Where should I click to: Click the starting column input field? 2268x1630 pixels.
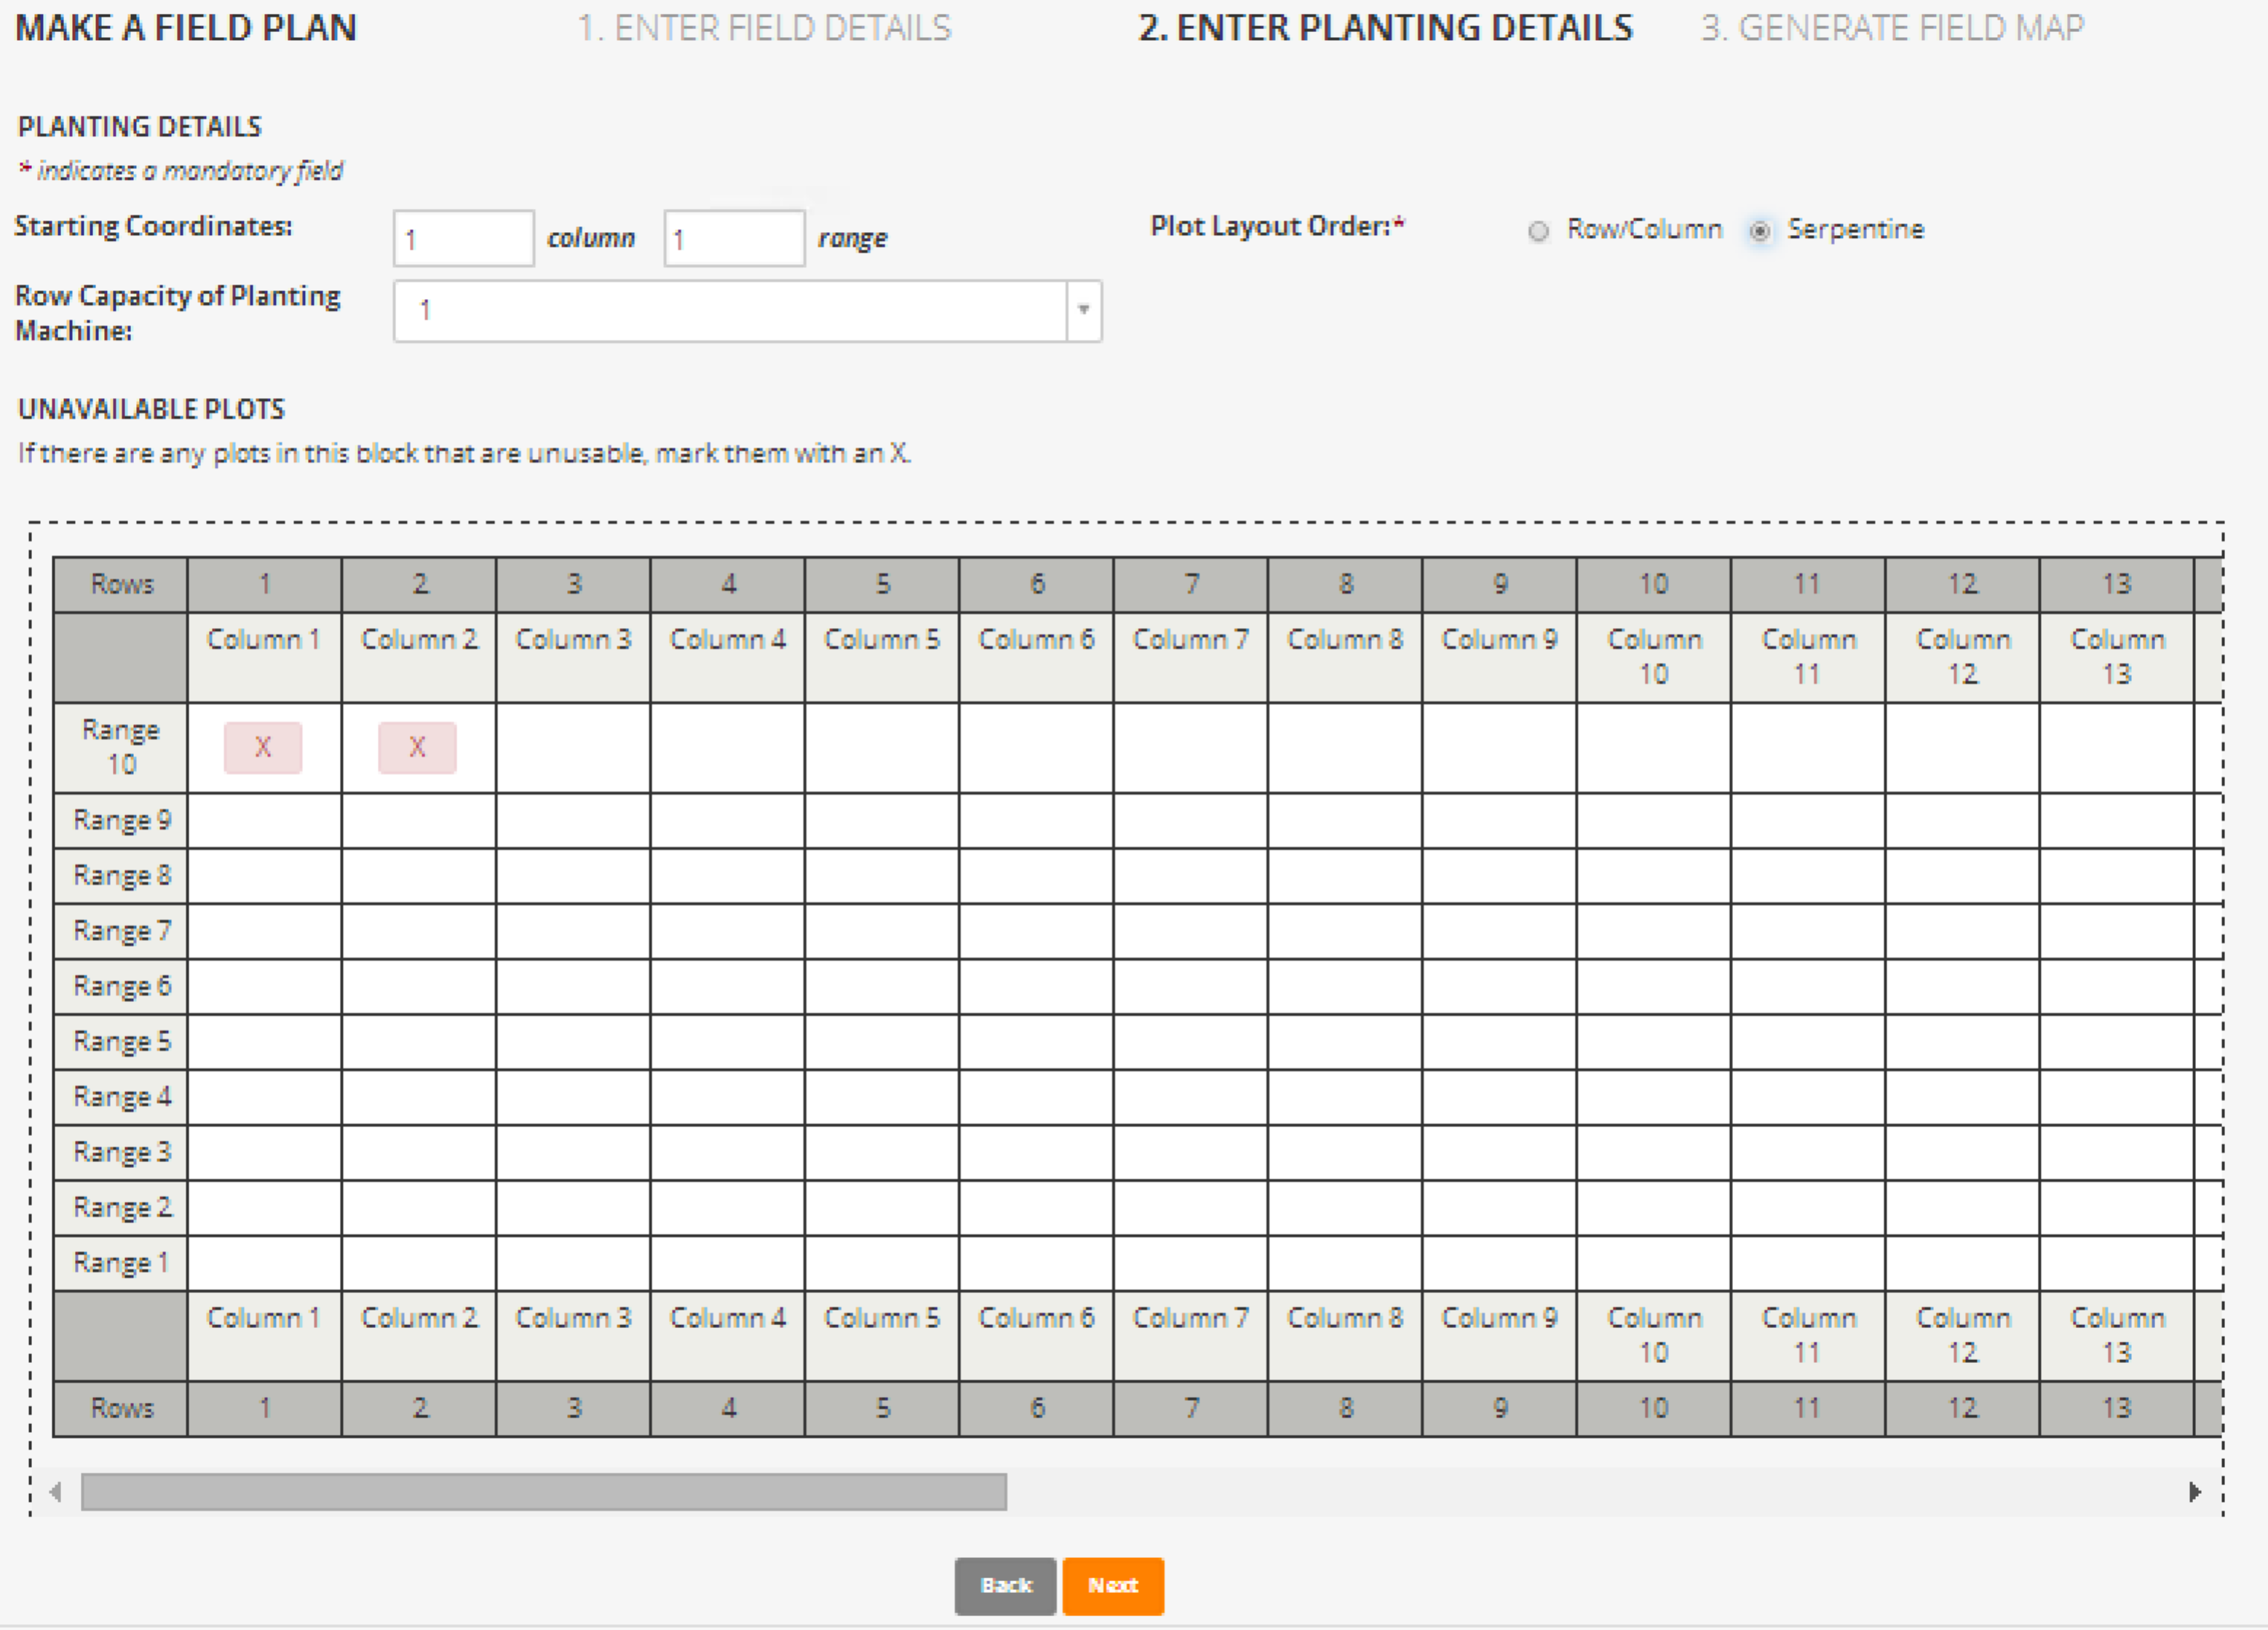click(x=463, y=238)
